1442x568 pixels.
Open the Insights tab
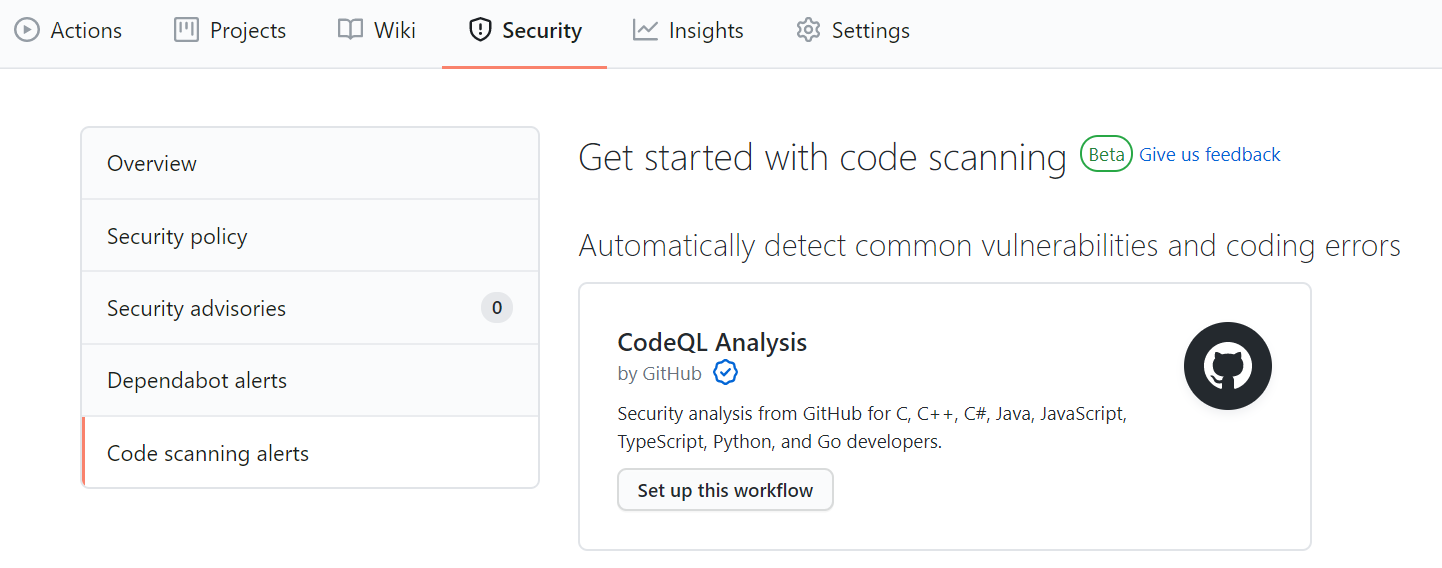click(688, 31)
